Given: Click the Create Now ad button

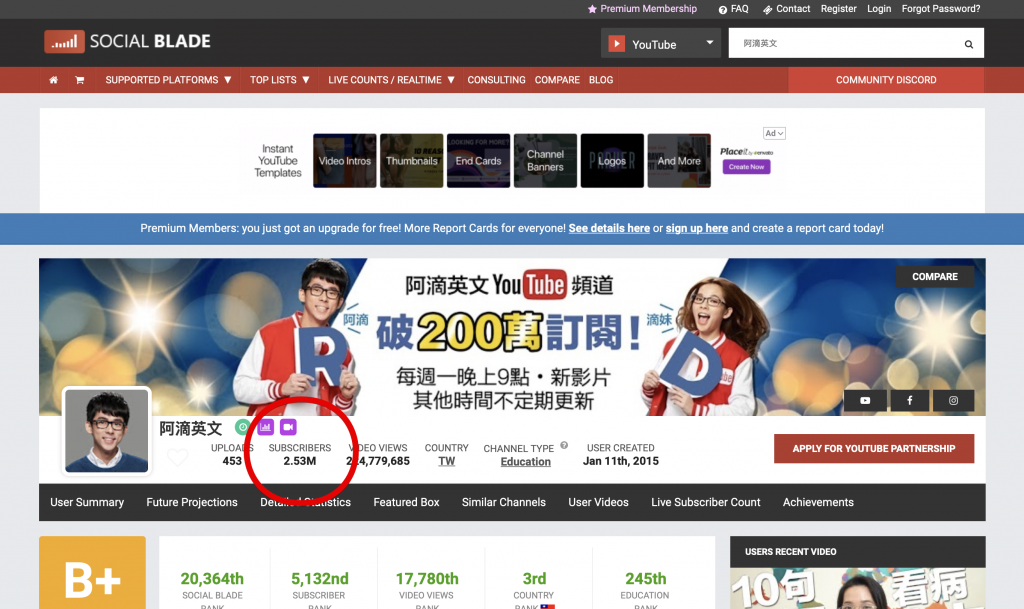Looking at the screenshot, I should pos(746,167).
